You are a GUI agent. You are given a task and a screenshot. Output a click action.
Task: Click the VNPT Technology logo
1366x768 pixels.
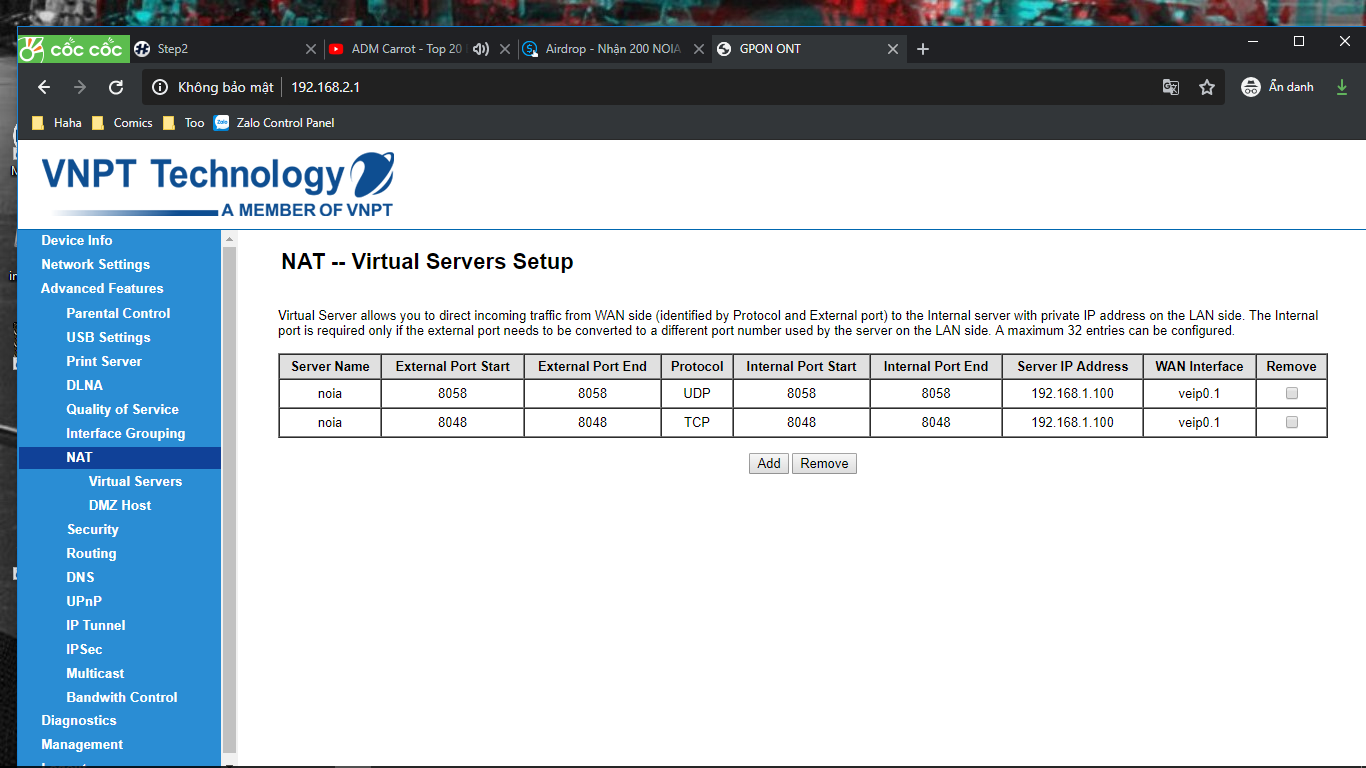coord(218,184)
